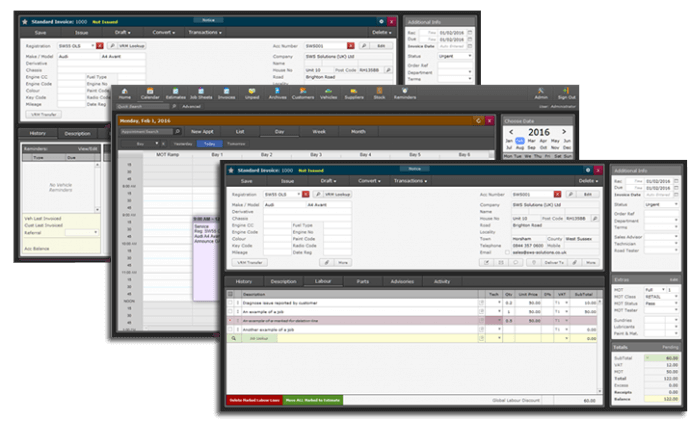The height and width of the screenshot is (421, 690).
Task: Open Vehicles from the main toolbar
Action: (x=328, y=94)
